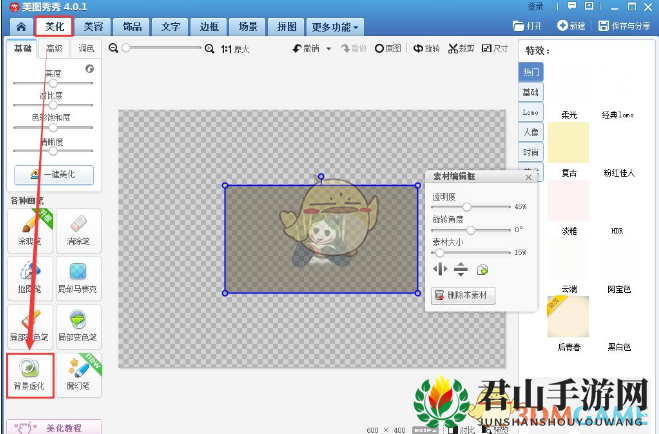
Task: Click the skin icon beside the feedback icon
Action: (x=589, y=6)
